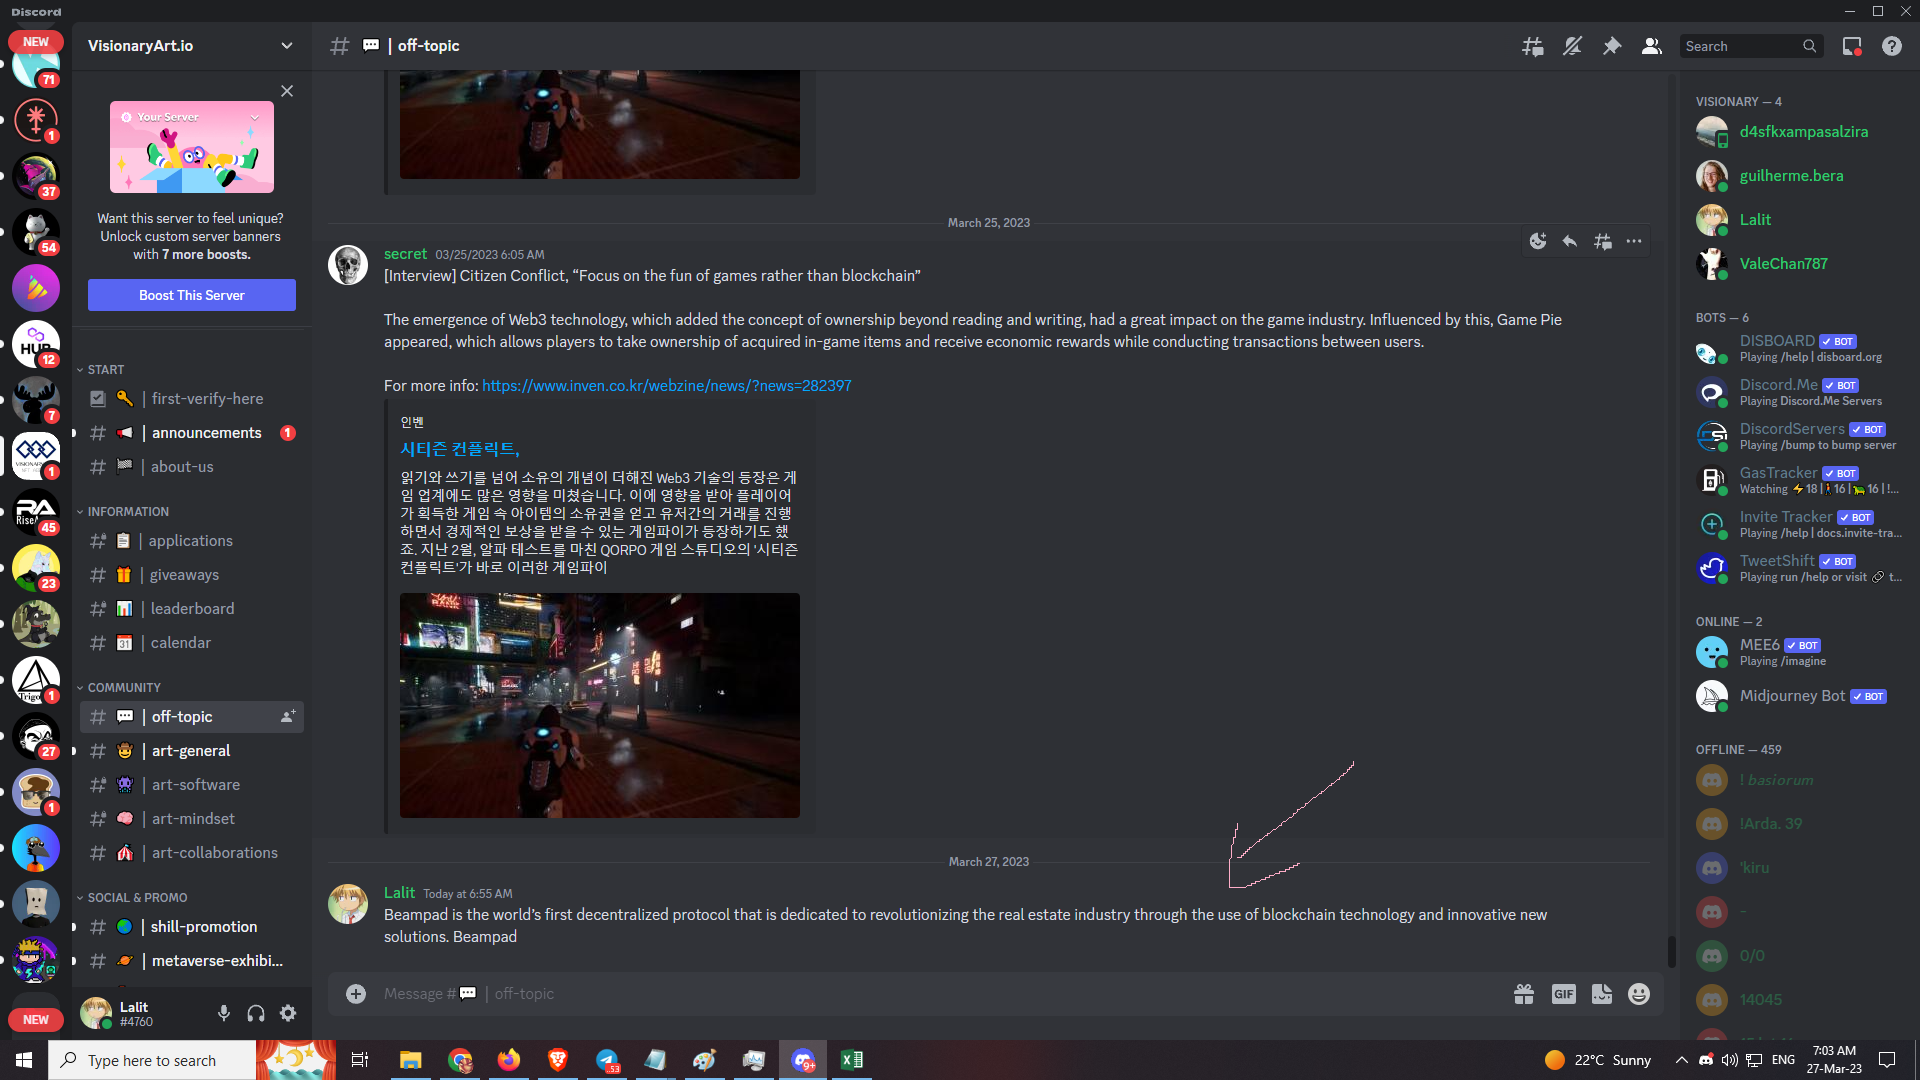This screenshot has height=1080, width=1920.
Task: Create thread from secret's message
Action: [1603, 241]
